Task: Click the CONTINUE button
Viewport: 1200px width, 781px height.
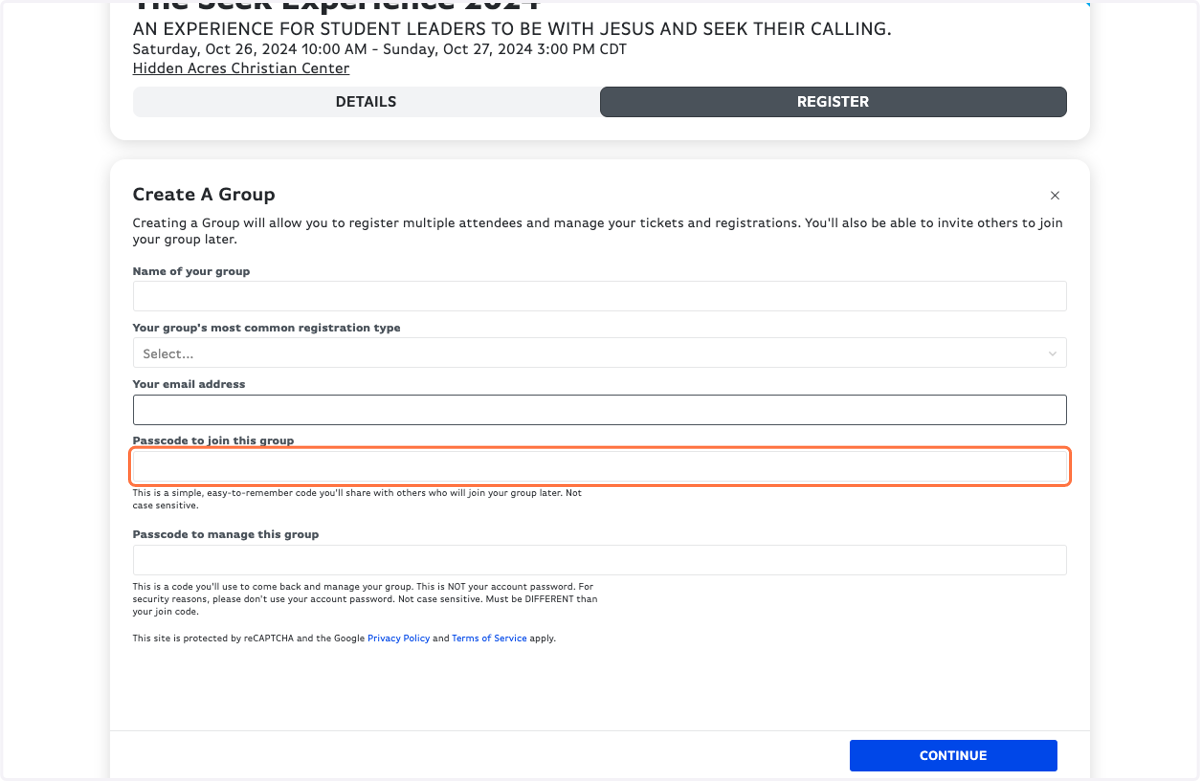Action: coord(953,756)
